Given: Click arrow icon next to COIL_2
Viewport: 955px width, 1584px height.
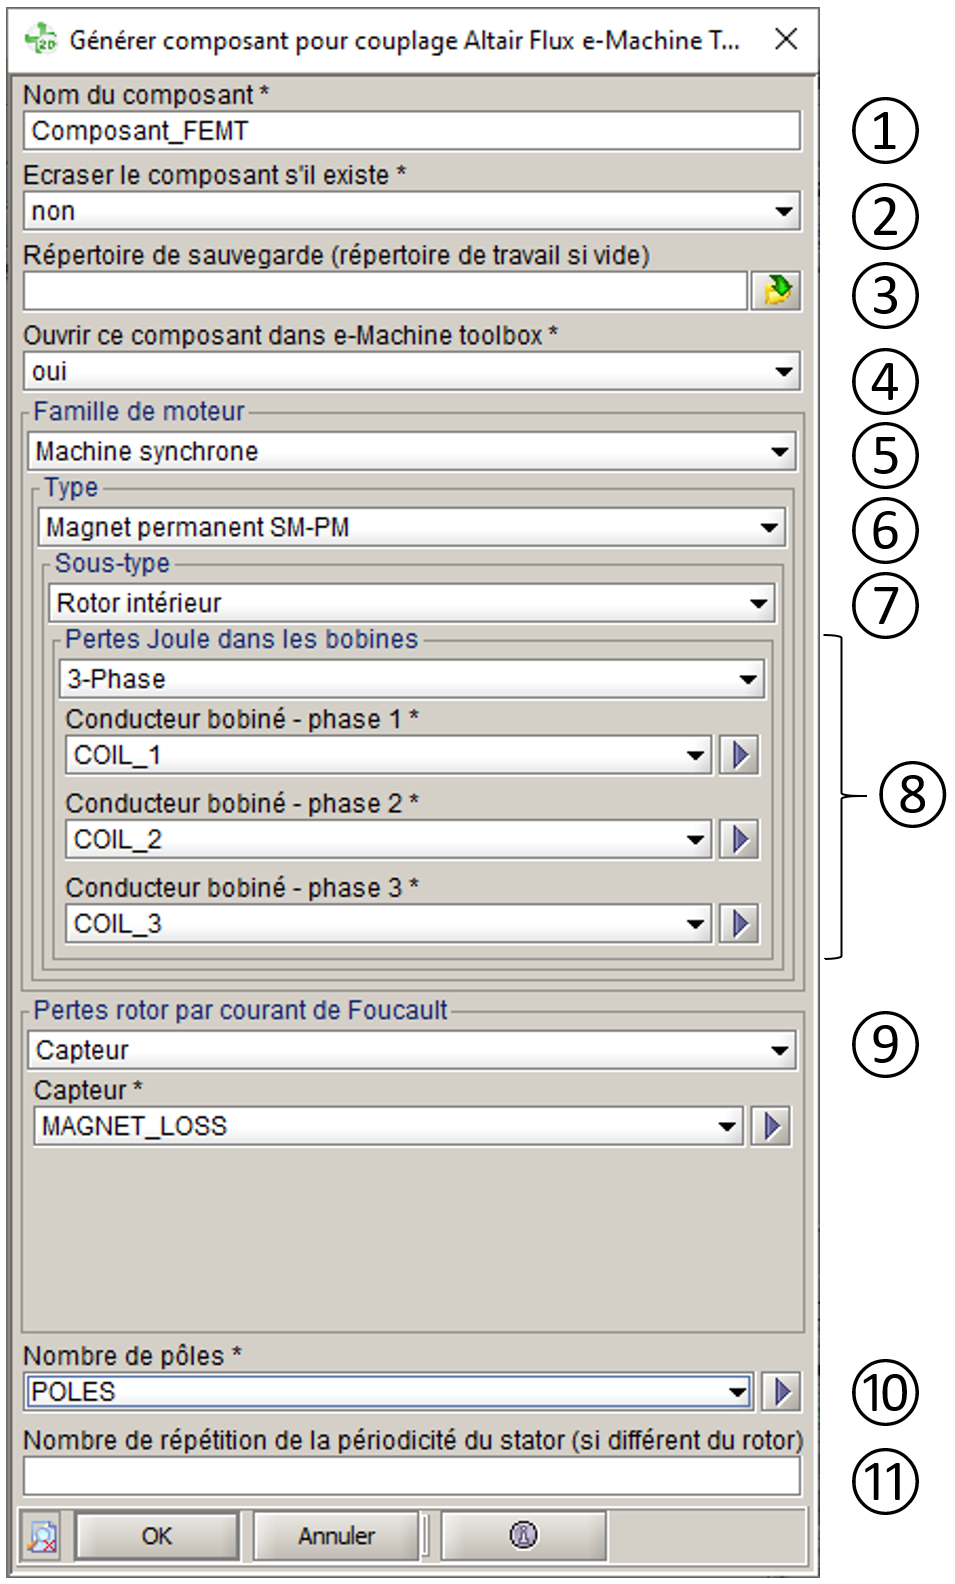Looking at the screenshot, I should (x=739, y=839).
